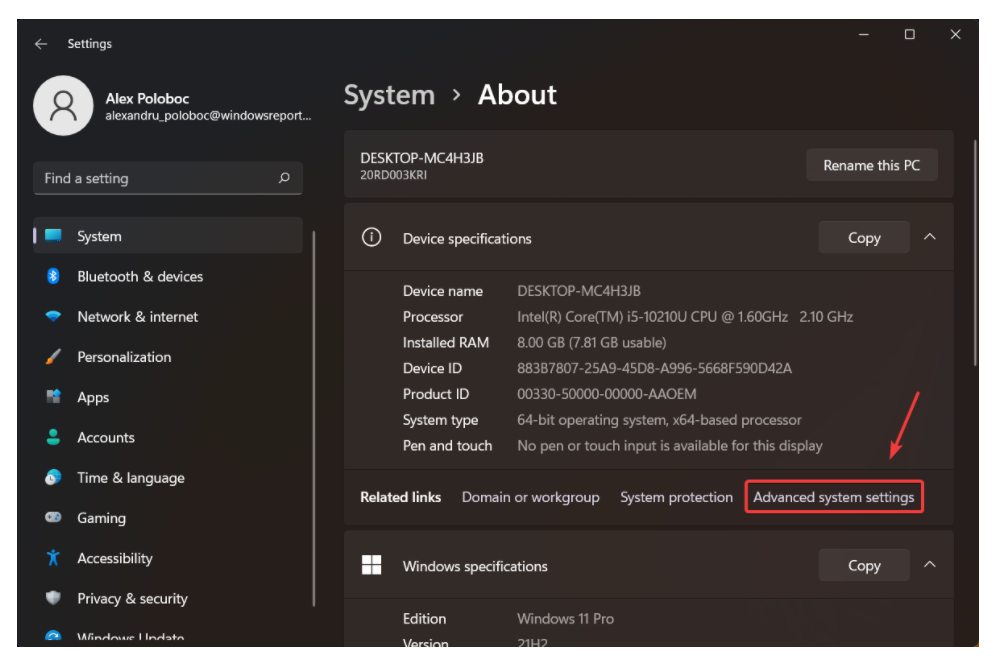Click the Personalization paintbrush icon
997x663 pixels.
click(52, 357)
